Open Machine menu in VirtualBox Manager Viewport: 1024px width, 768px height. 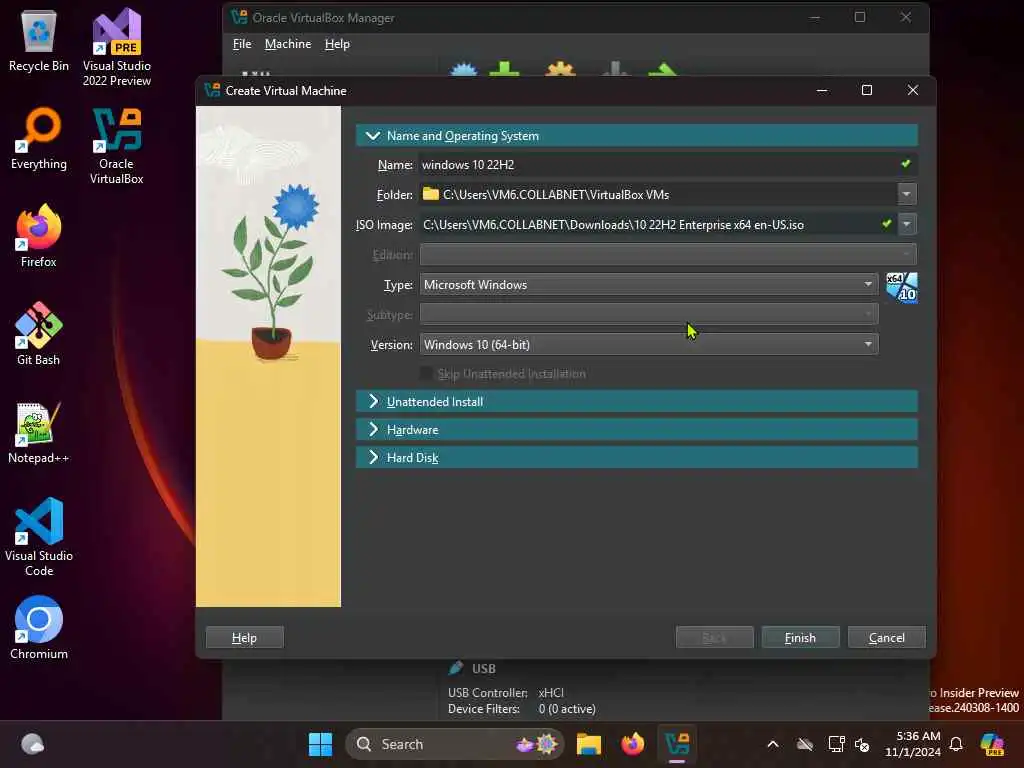click(287, 44)
